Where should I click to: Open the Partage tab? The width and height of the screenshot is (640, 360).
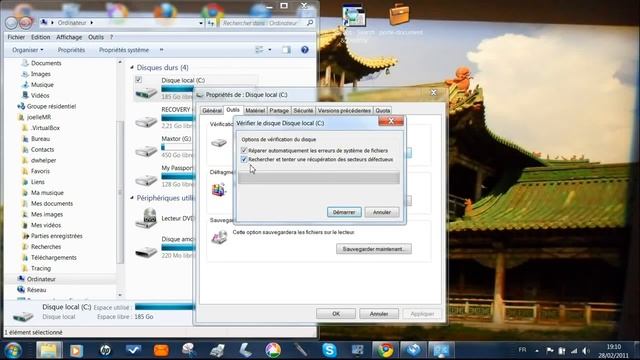pyautogui.click(x=279, y=111)
